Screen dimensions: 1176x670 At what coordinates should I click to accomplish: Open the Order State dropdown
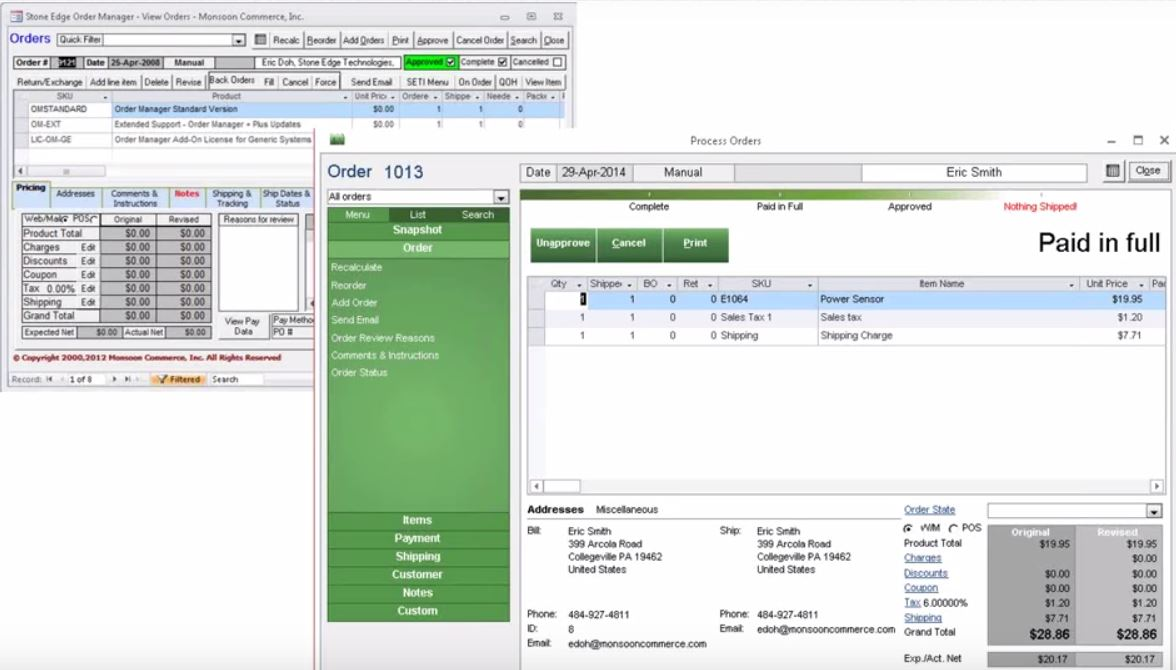point(1154,511)
